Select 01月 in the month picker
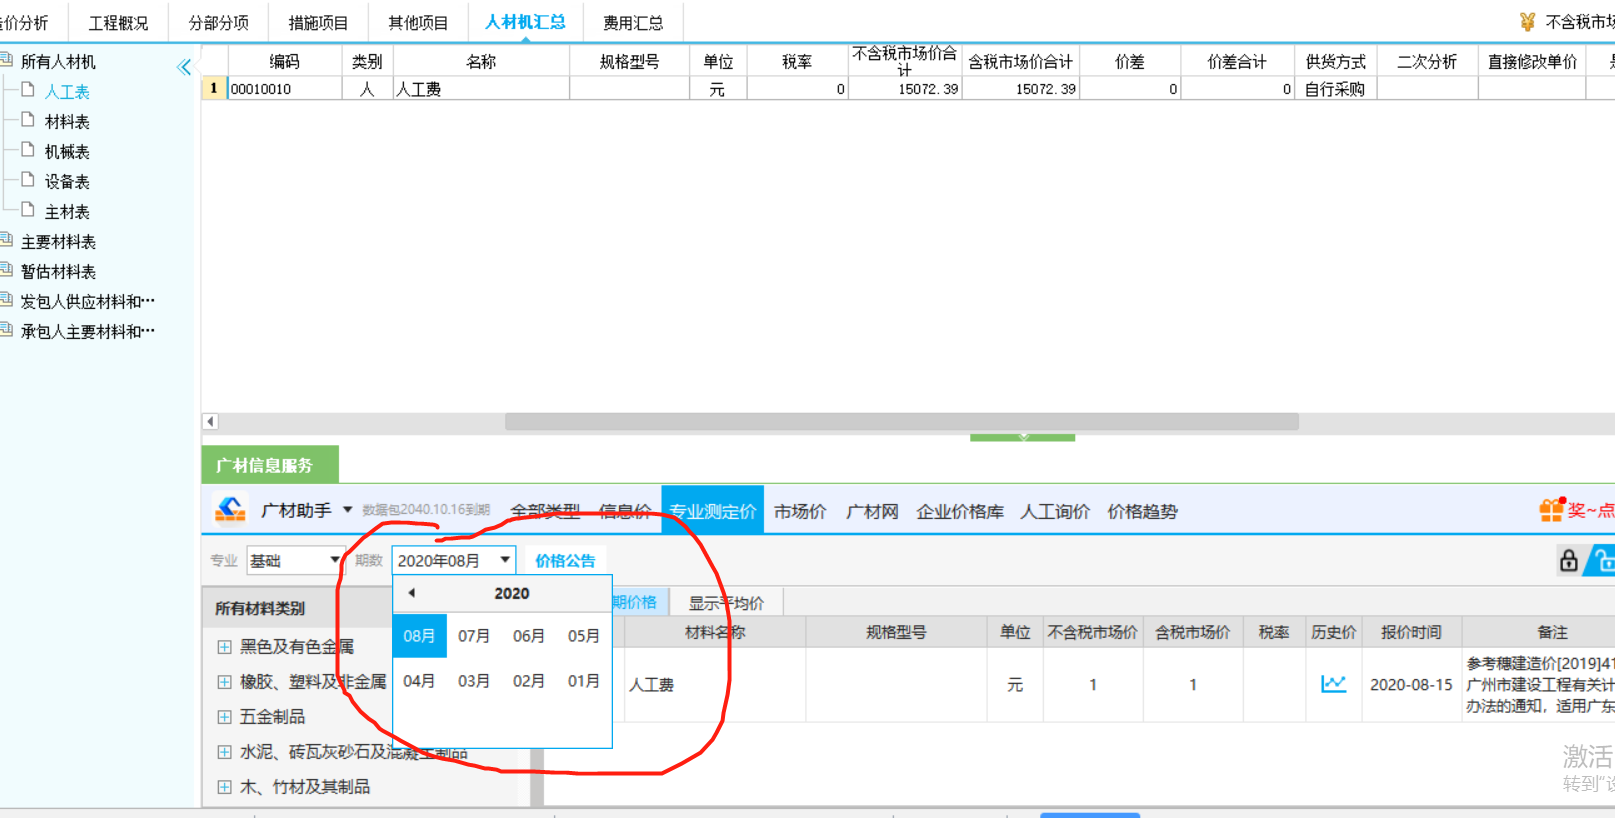Screen dimensions: 1615x818 coord(584,681)
